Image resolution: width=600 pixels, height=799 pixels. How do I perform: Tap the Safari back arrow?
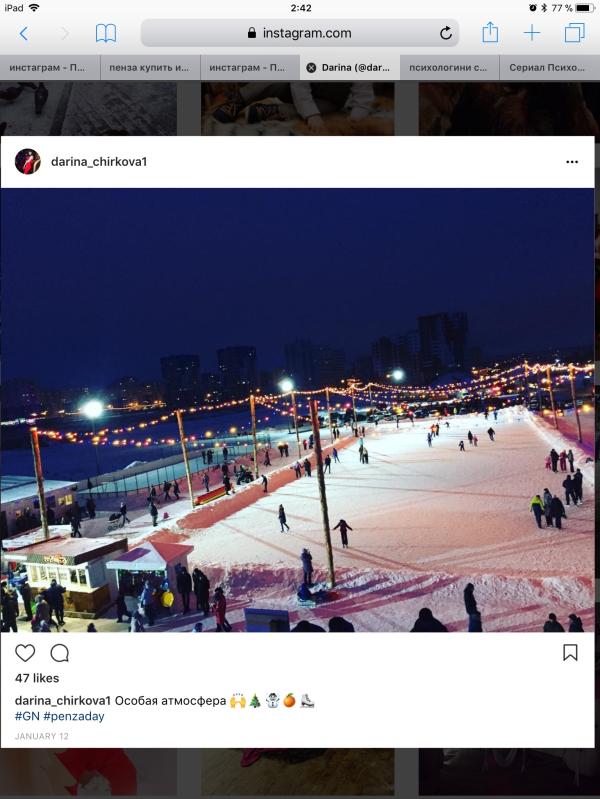23,34
